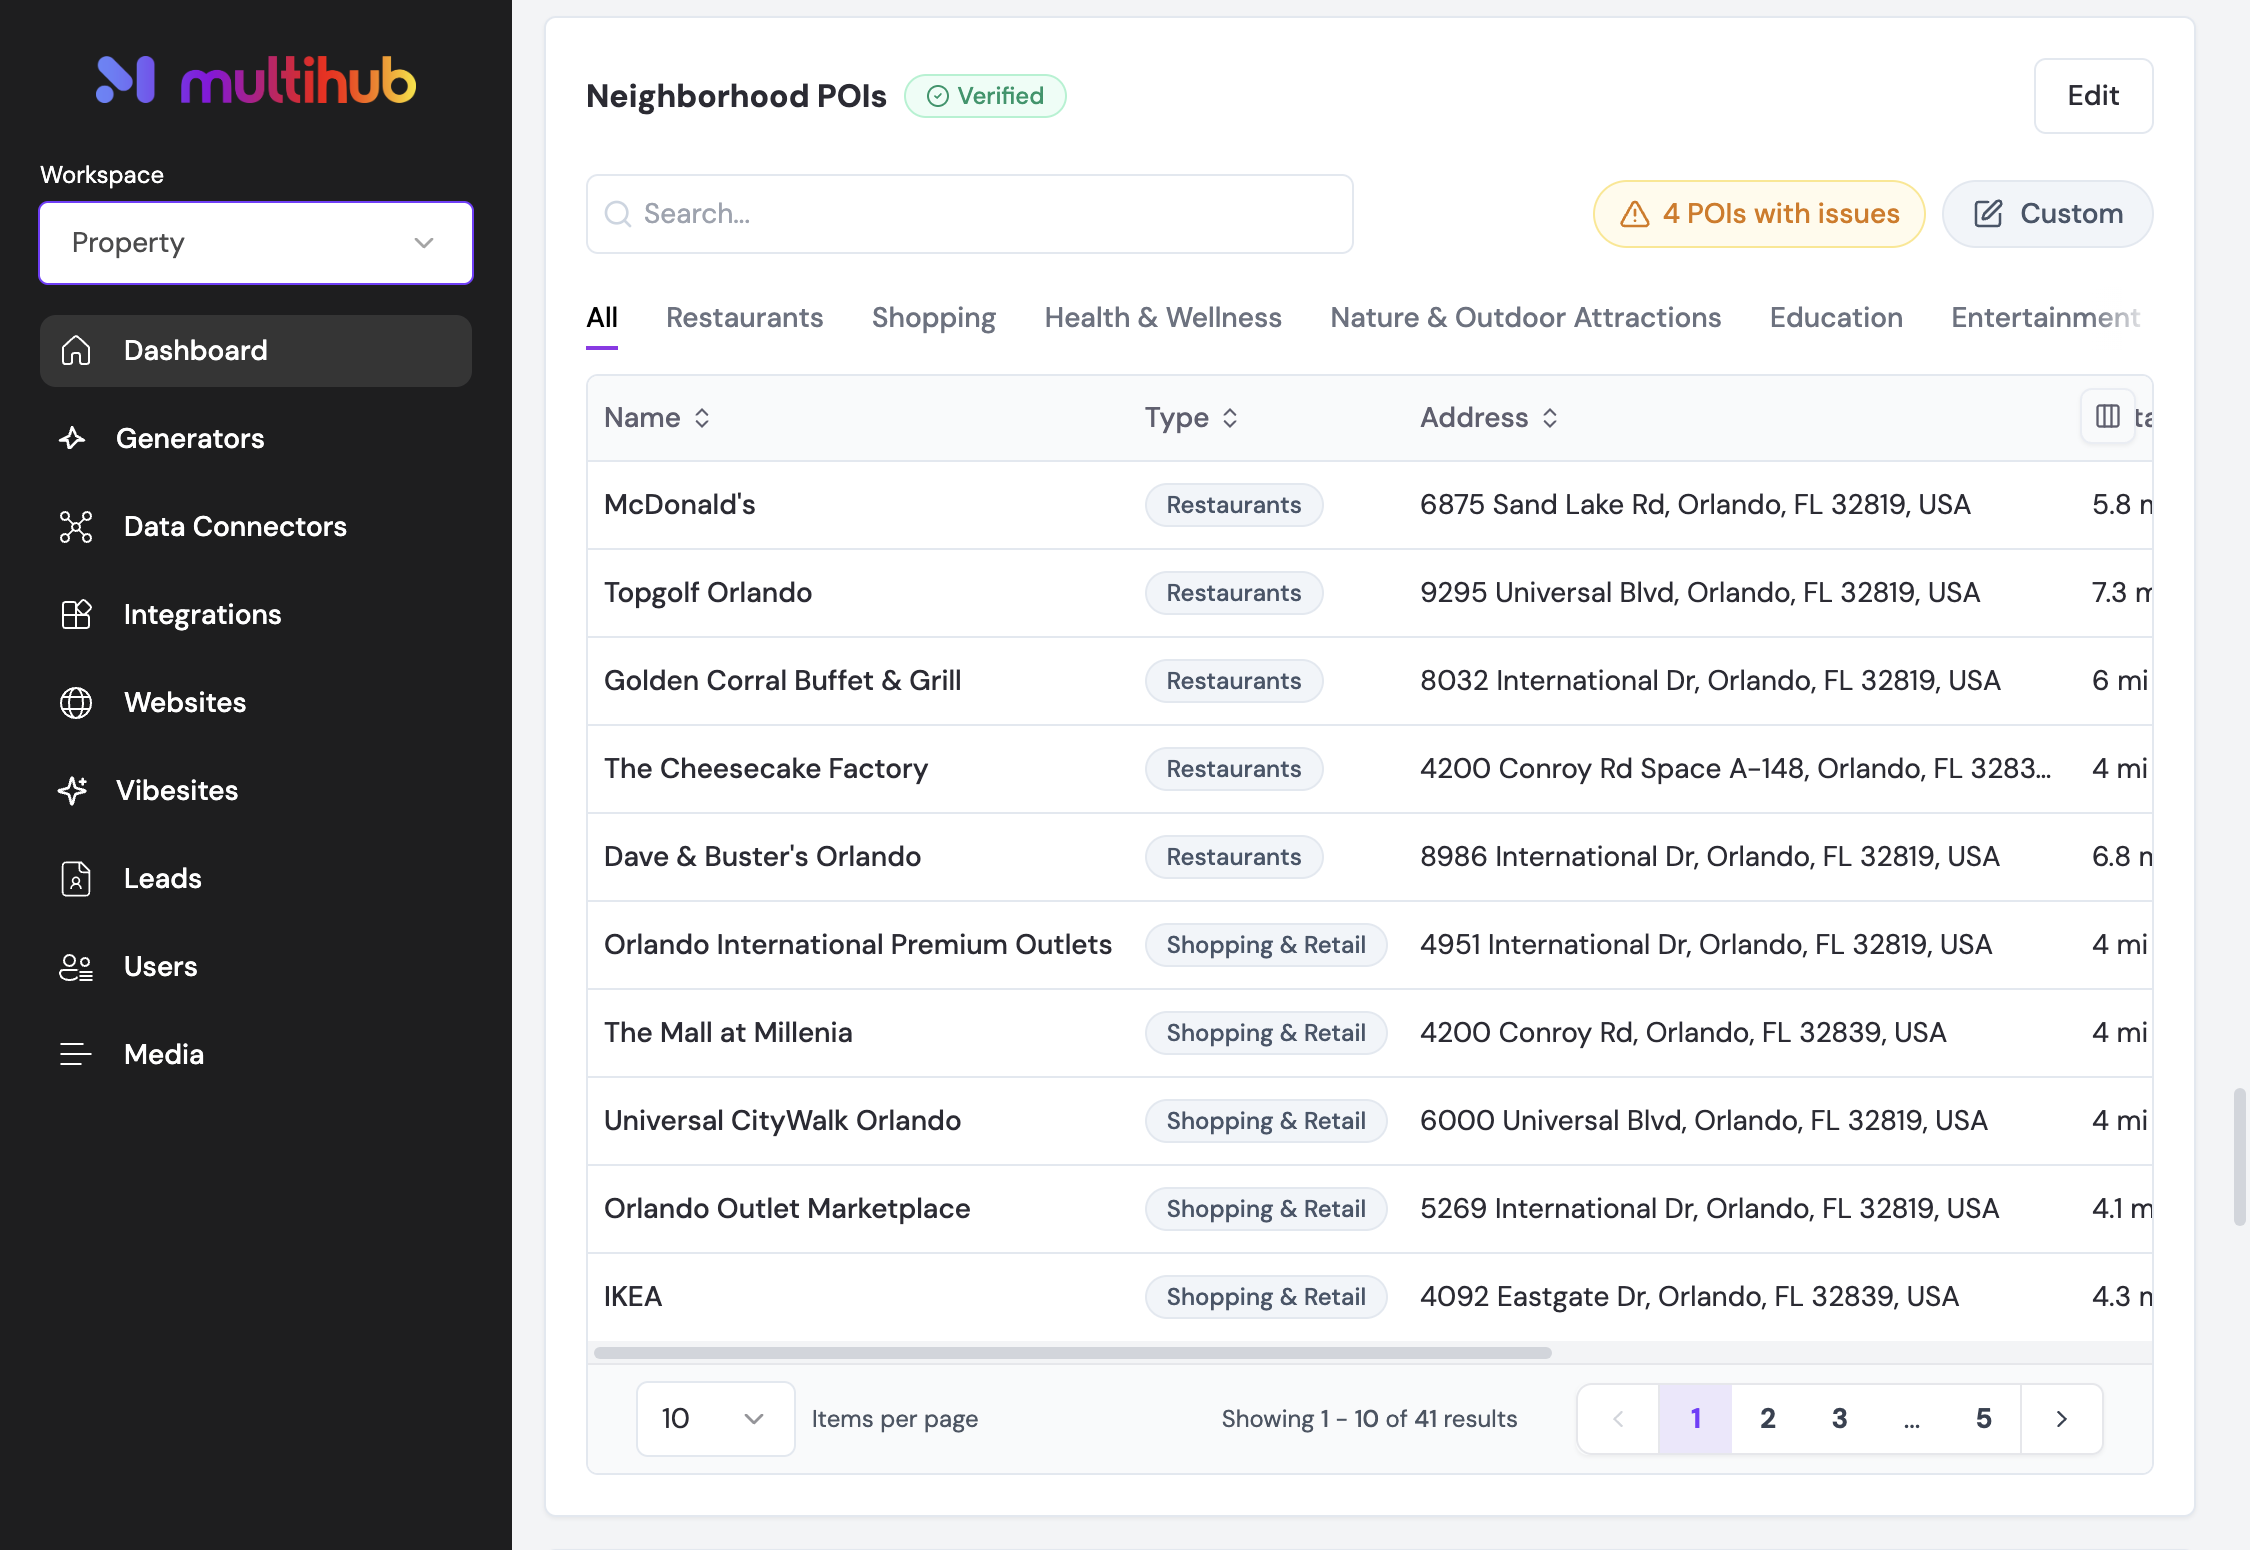Viewport: 2250px width, 1550px height.
Task: Open Websites in sidebar
Action: pos(256,703)
